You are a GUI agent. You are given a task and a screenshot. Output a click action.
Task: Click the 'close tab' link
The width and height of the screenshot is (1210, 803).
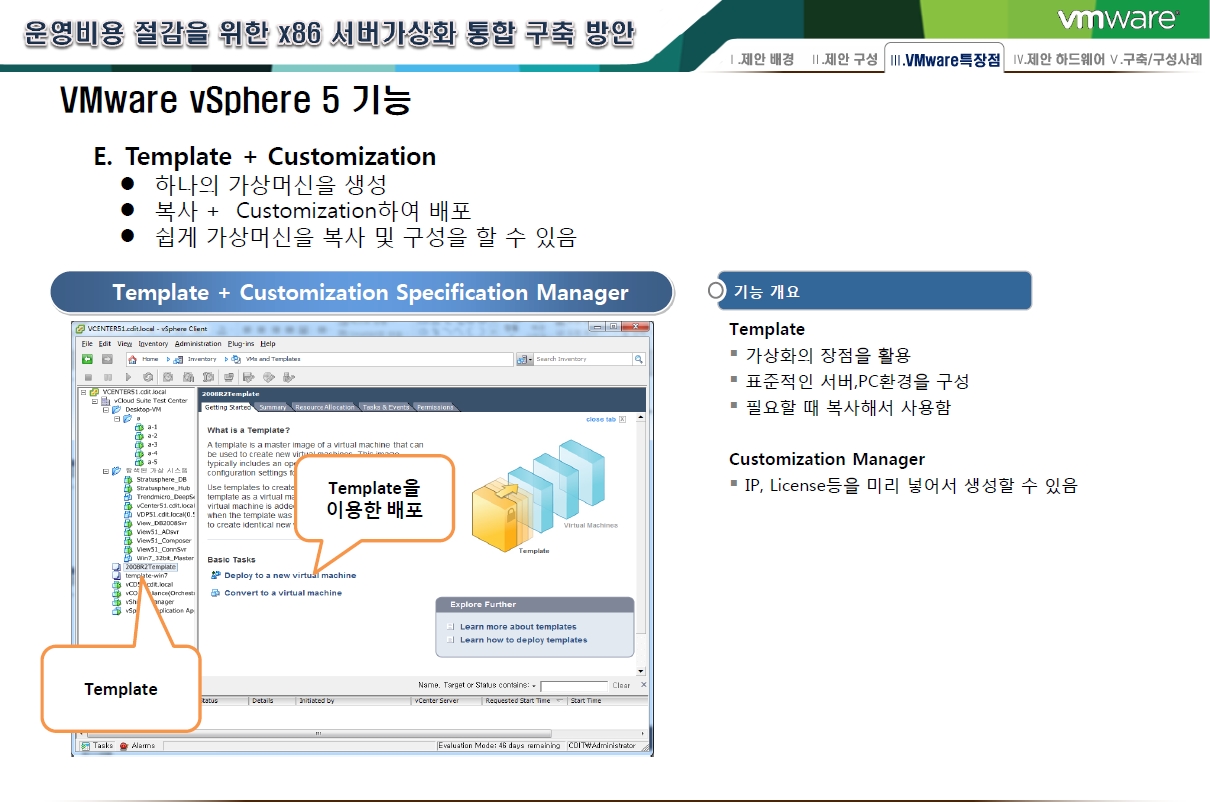click(x=601, y=419)
